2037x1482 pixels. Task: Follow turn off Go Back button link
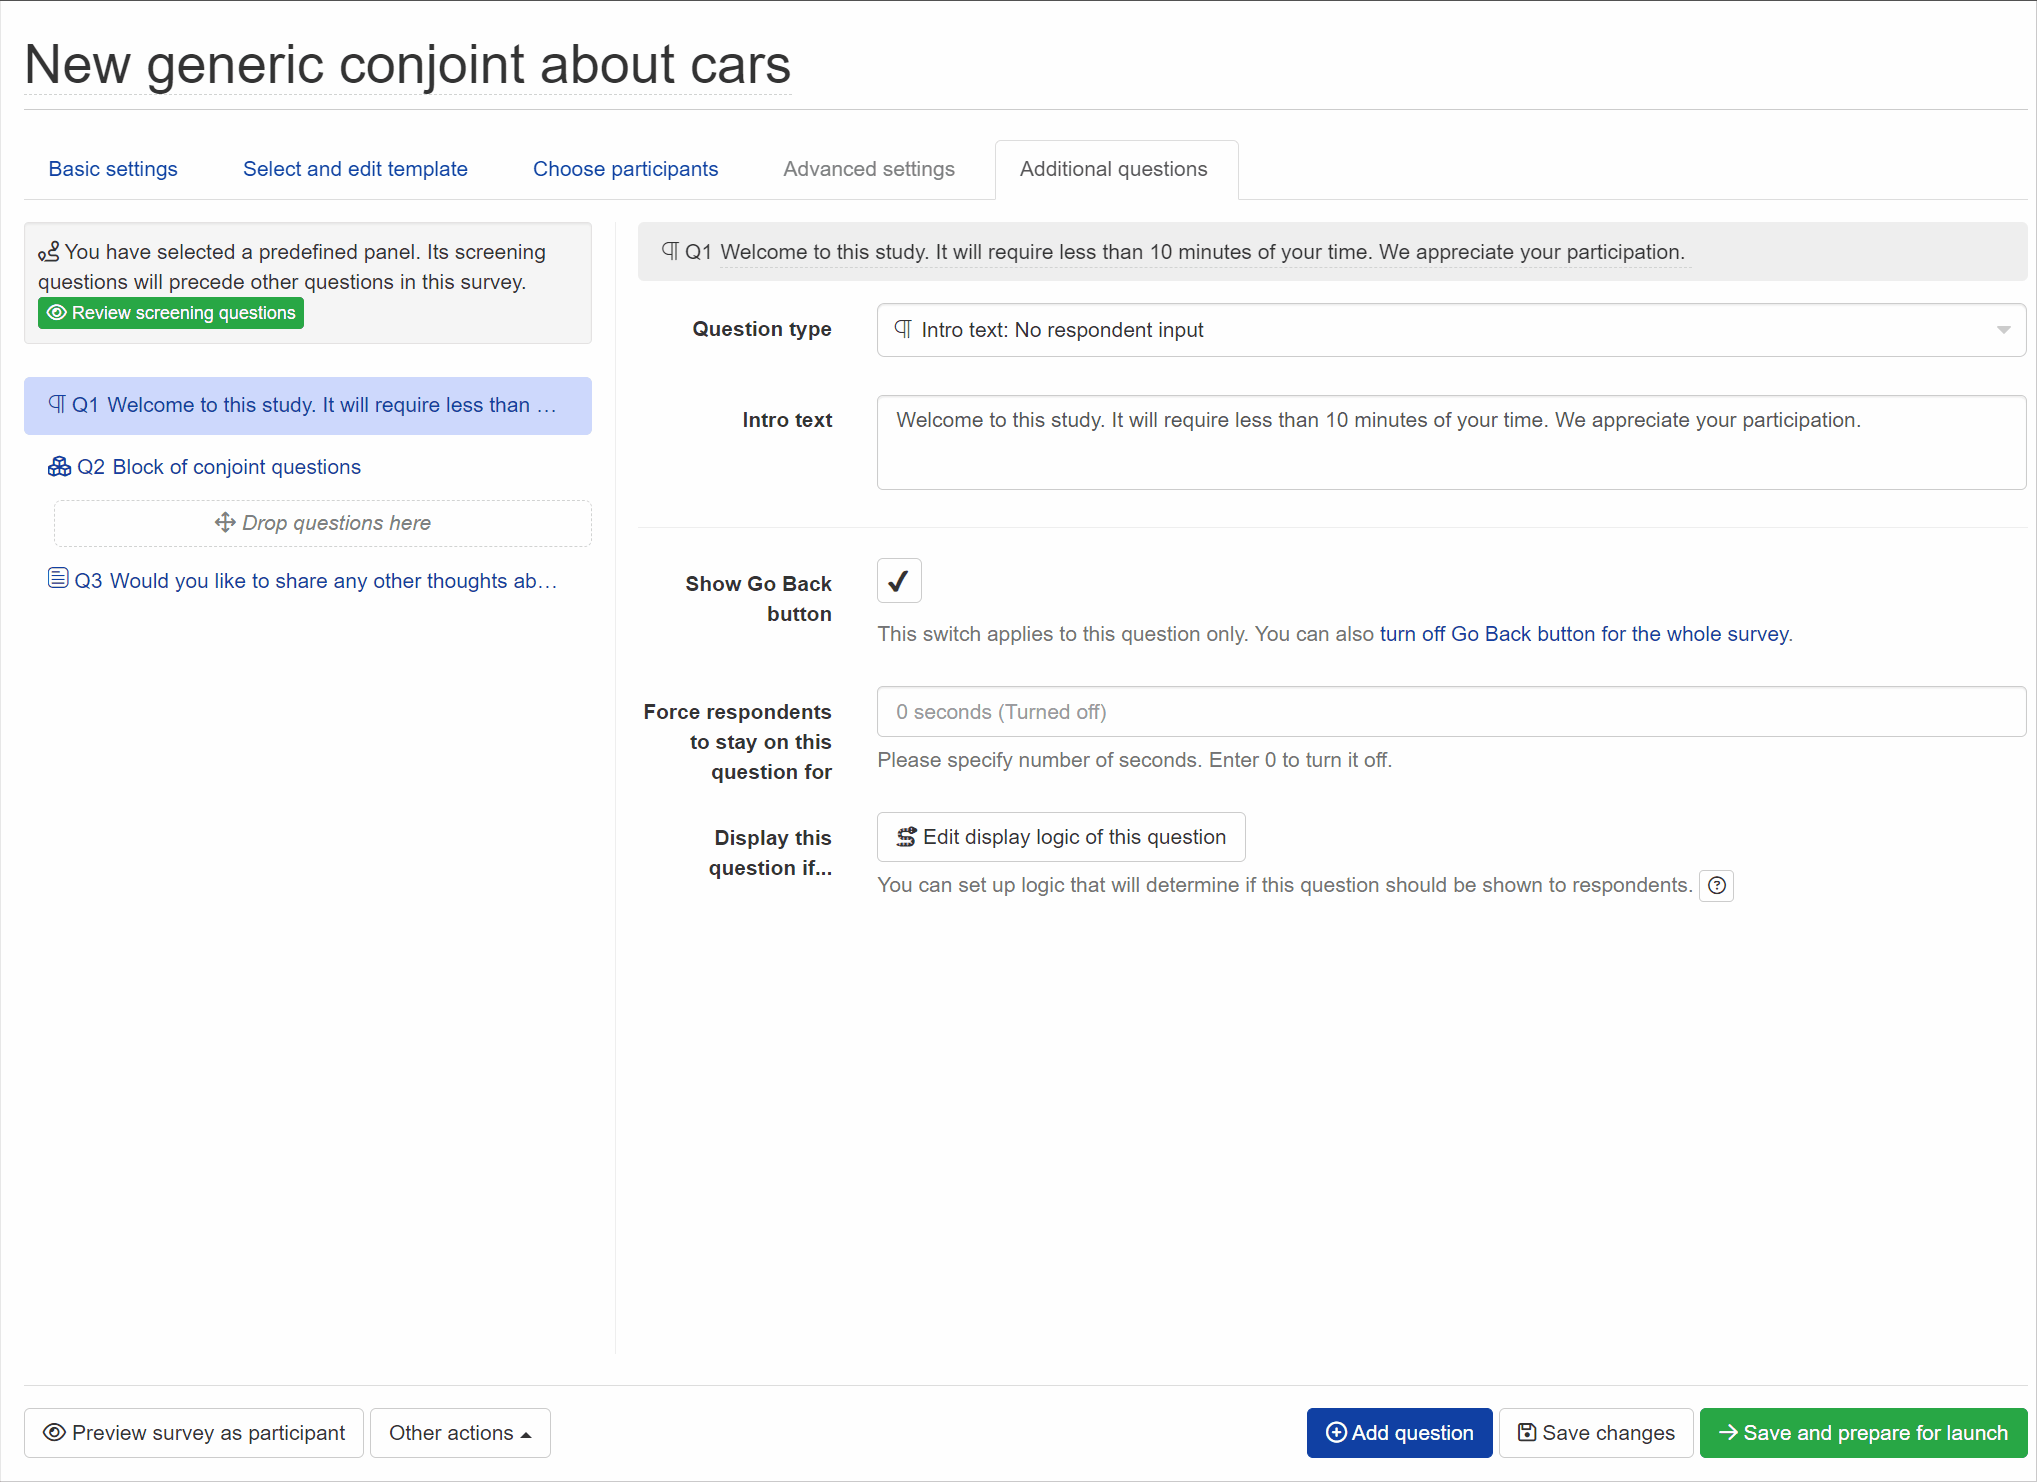point(1584,634)
